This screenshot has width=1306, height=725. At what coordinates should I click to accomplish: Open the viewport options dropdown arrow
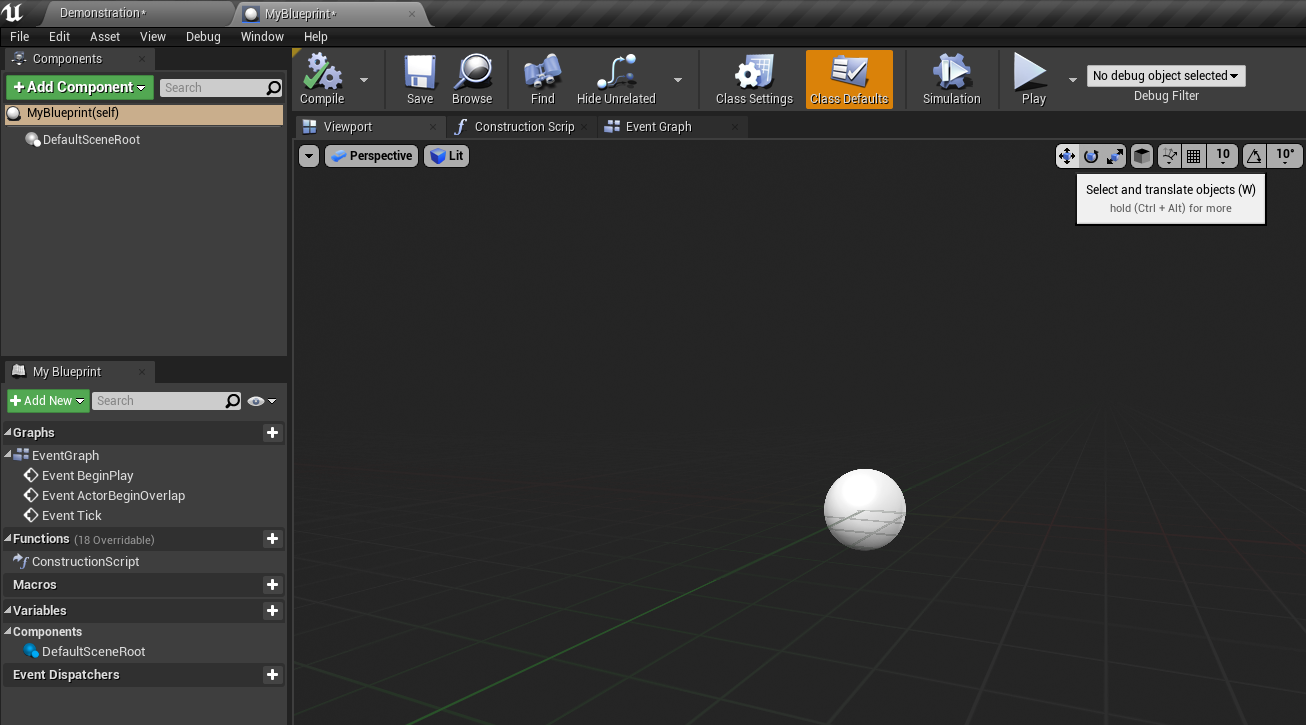pyautogui.click(x=309, y=156)
